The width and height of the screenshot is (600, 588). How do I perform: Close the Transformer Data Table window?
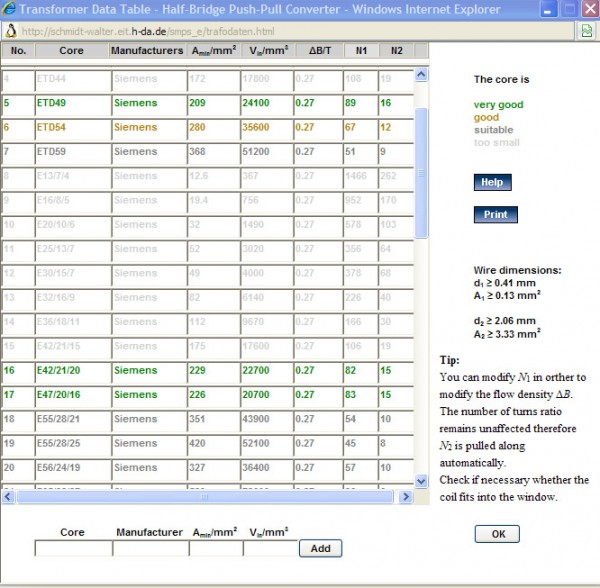(588, 10)
